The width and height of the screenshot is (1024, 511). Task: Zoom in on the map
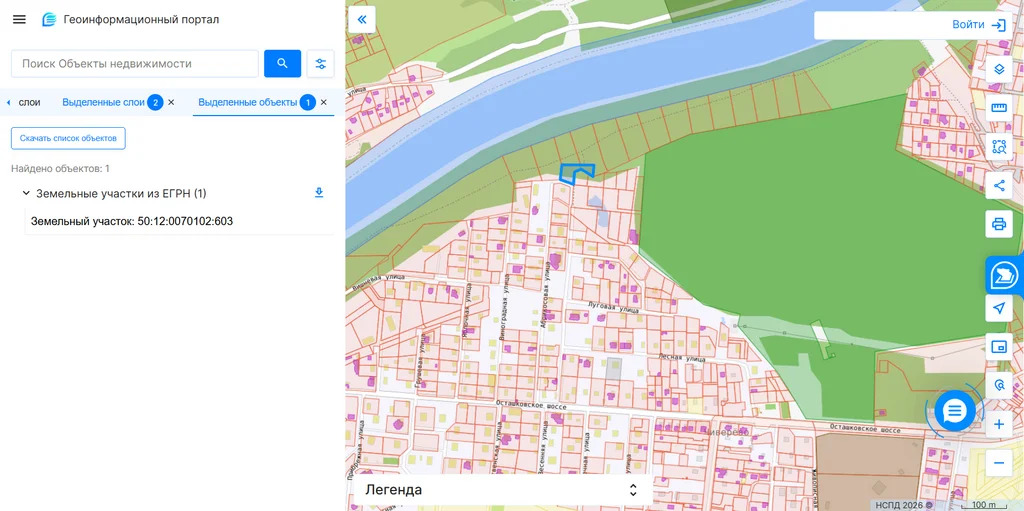(998, 425)
